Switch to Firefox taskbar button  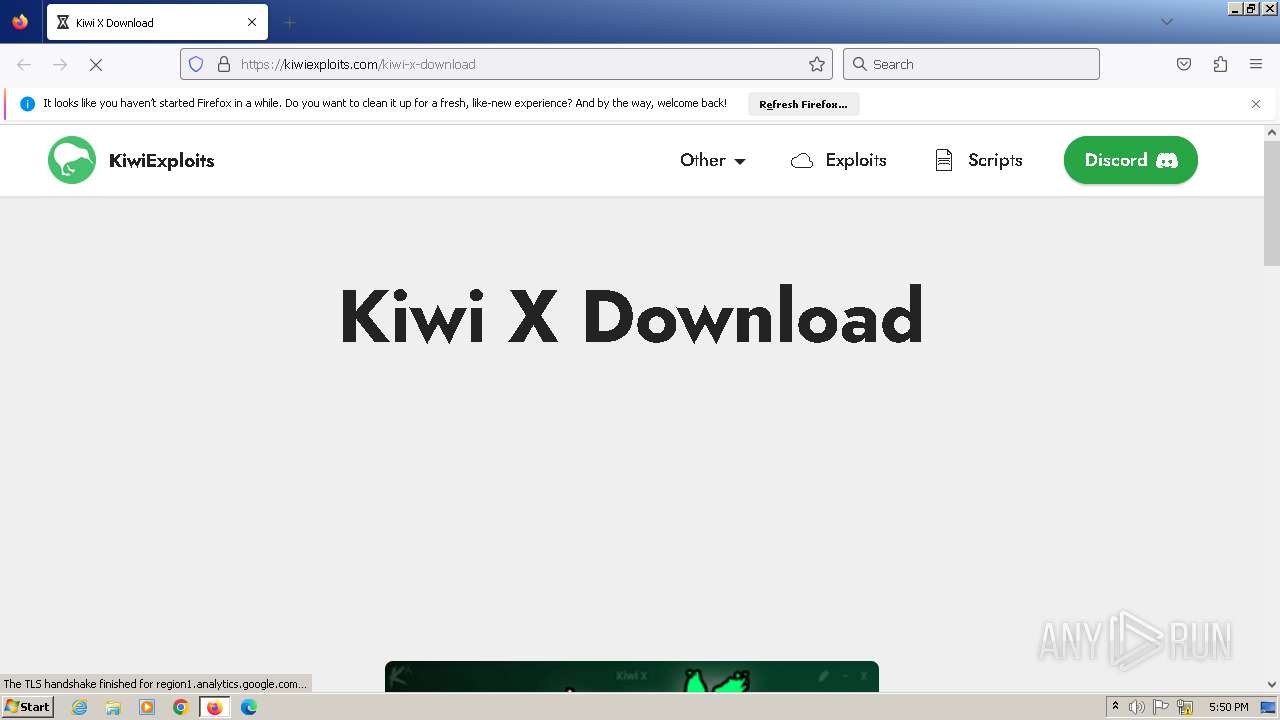coord(214,707)
